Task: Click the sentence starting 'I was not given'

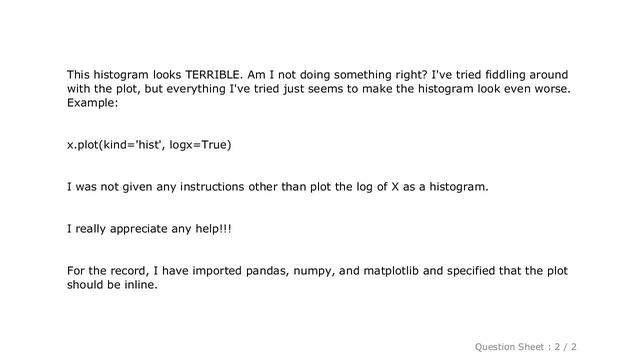Action: point(278,187)
